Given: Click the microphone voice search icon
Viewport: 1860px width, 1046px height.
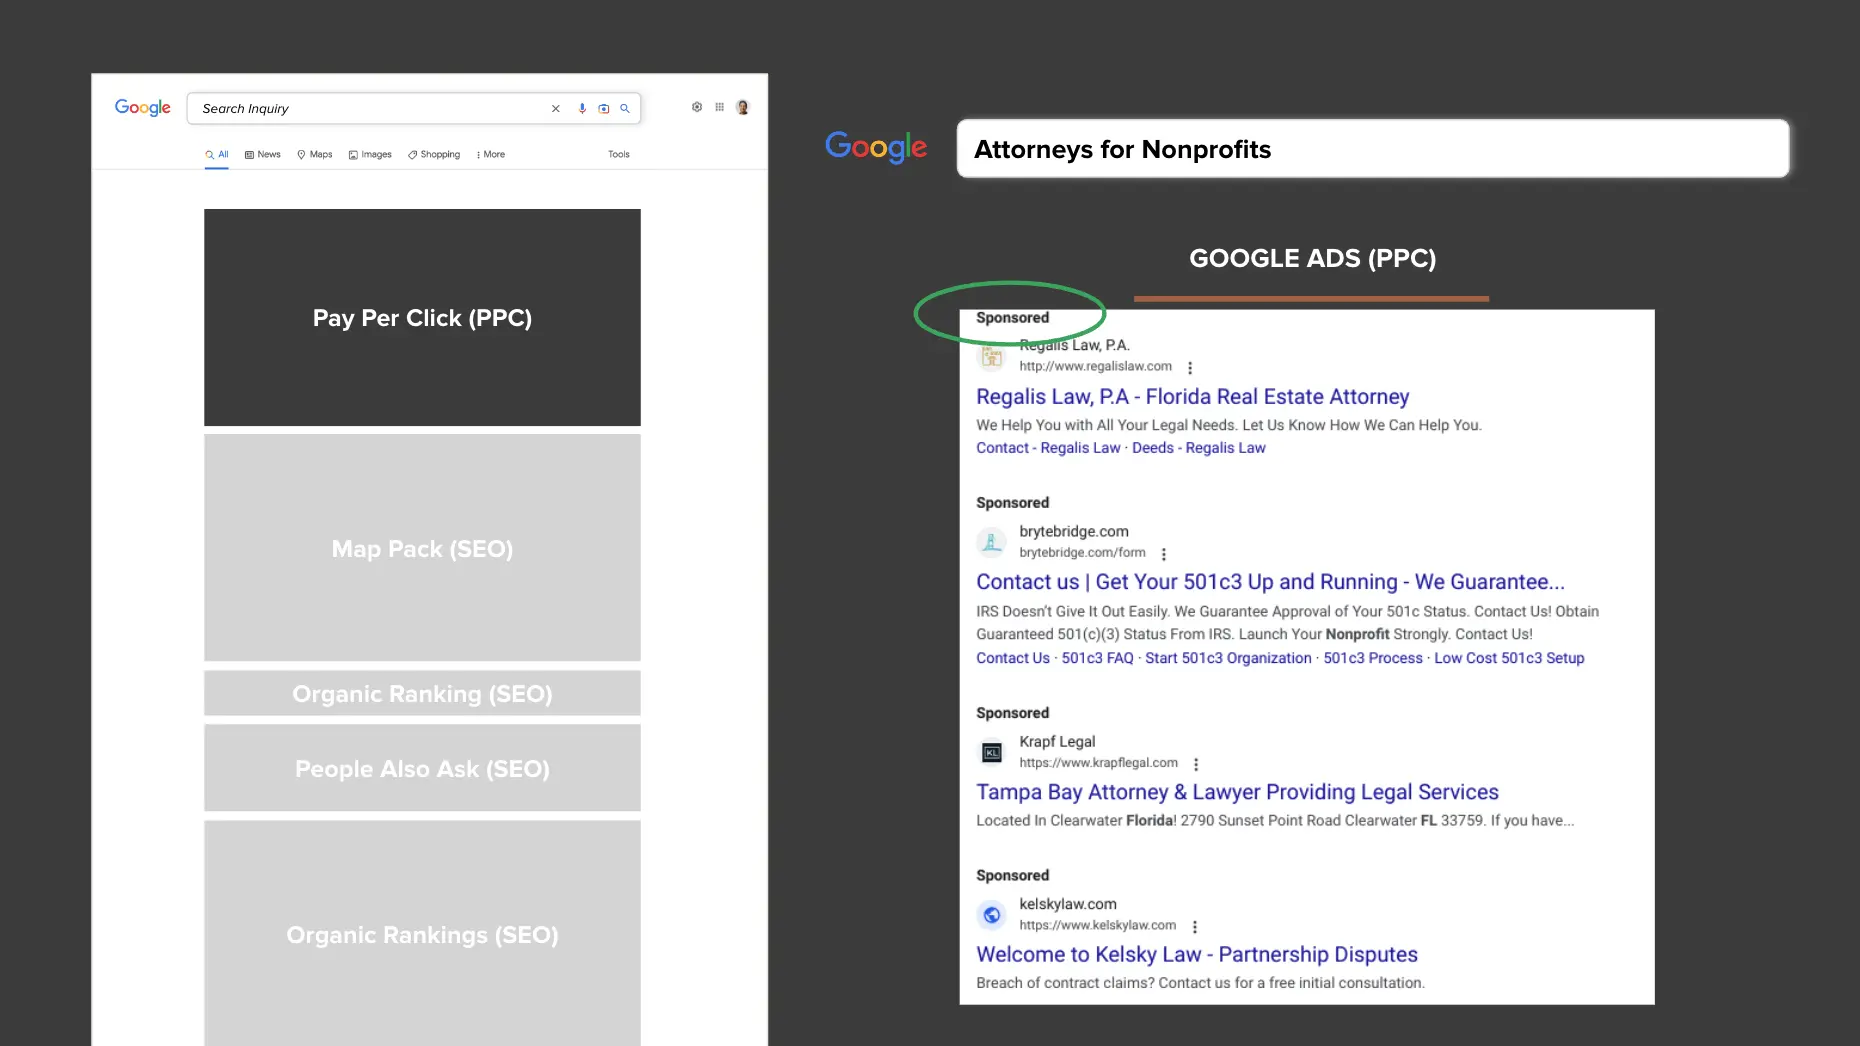Looking at the screenshot, I should coord(582,109).
